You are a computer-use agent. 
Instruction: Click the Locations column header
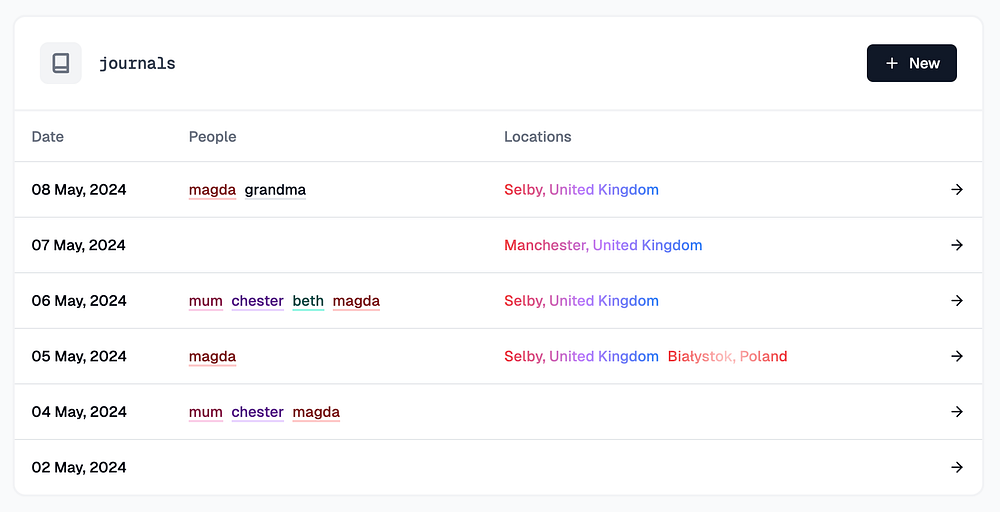(537, 137)
